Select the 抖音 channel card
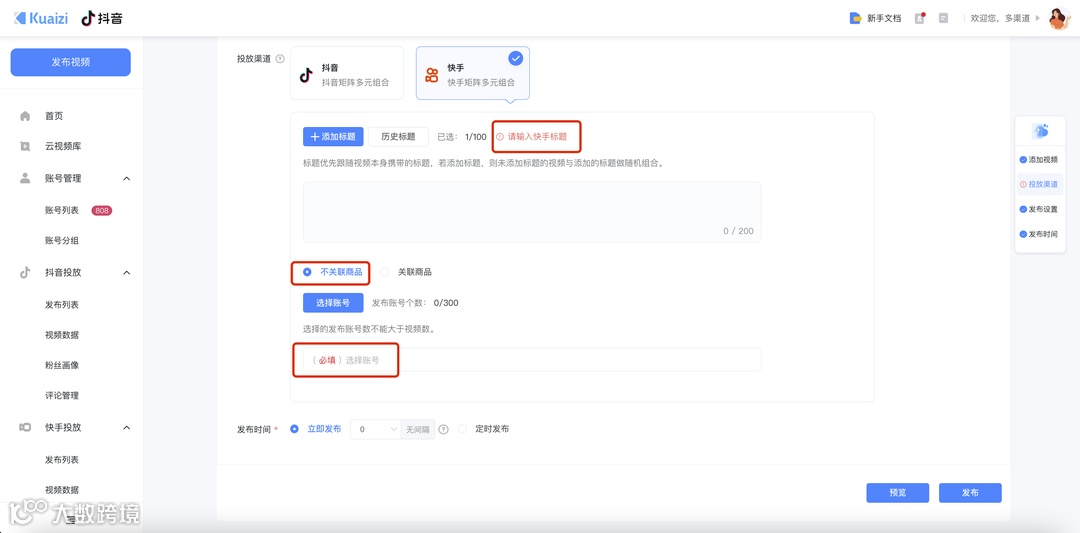 pos(347,73)
